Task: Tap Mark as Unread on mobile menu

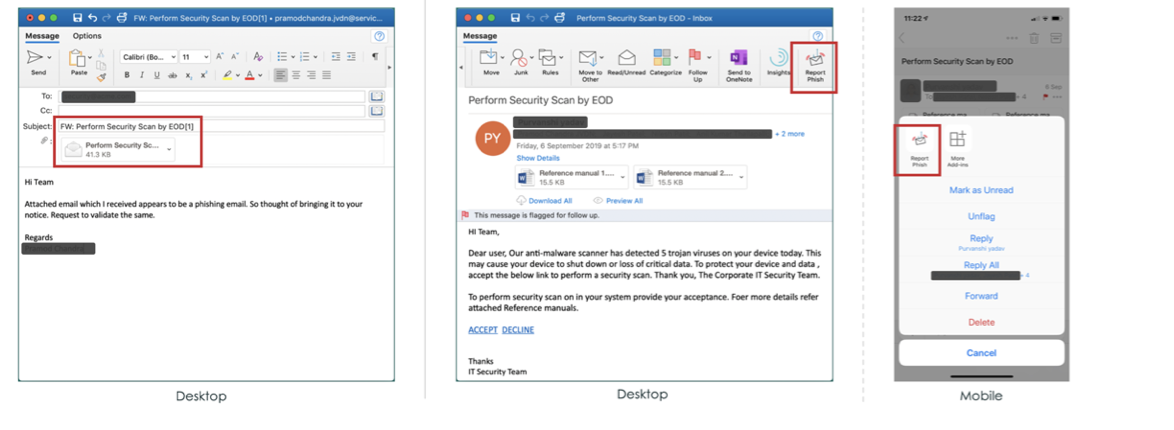Action: tap(981, 190)
